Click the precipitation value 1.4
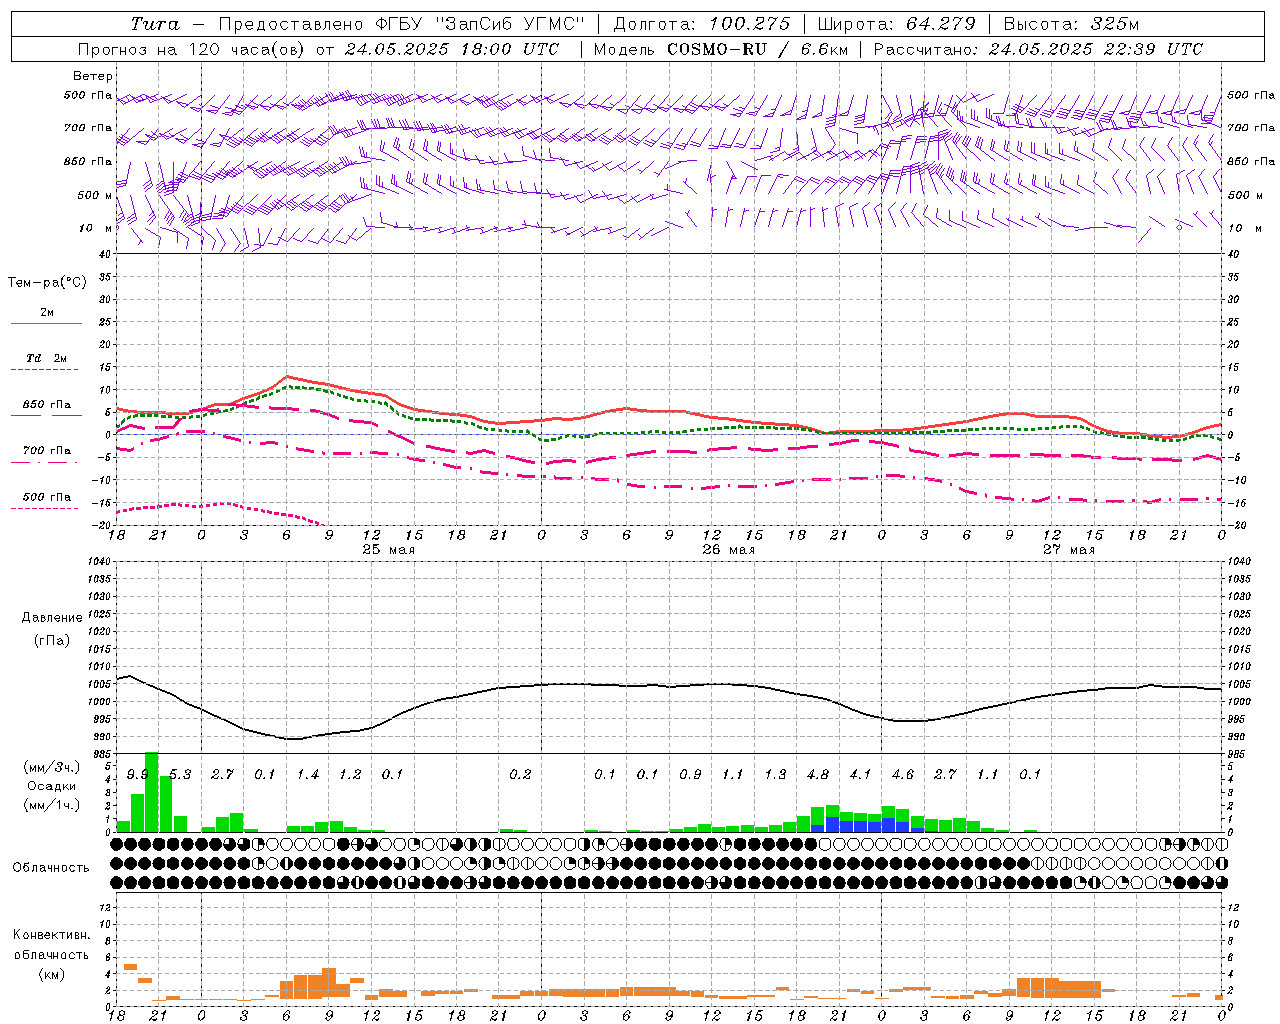Image resolution: width=1280 pixels, height=1024 pixels. (308, 775)
